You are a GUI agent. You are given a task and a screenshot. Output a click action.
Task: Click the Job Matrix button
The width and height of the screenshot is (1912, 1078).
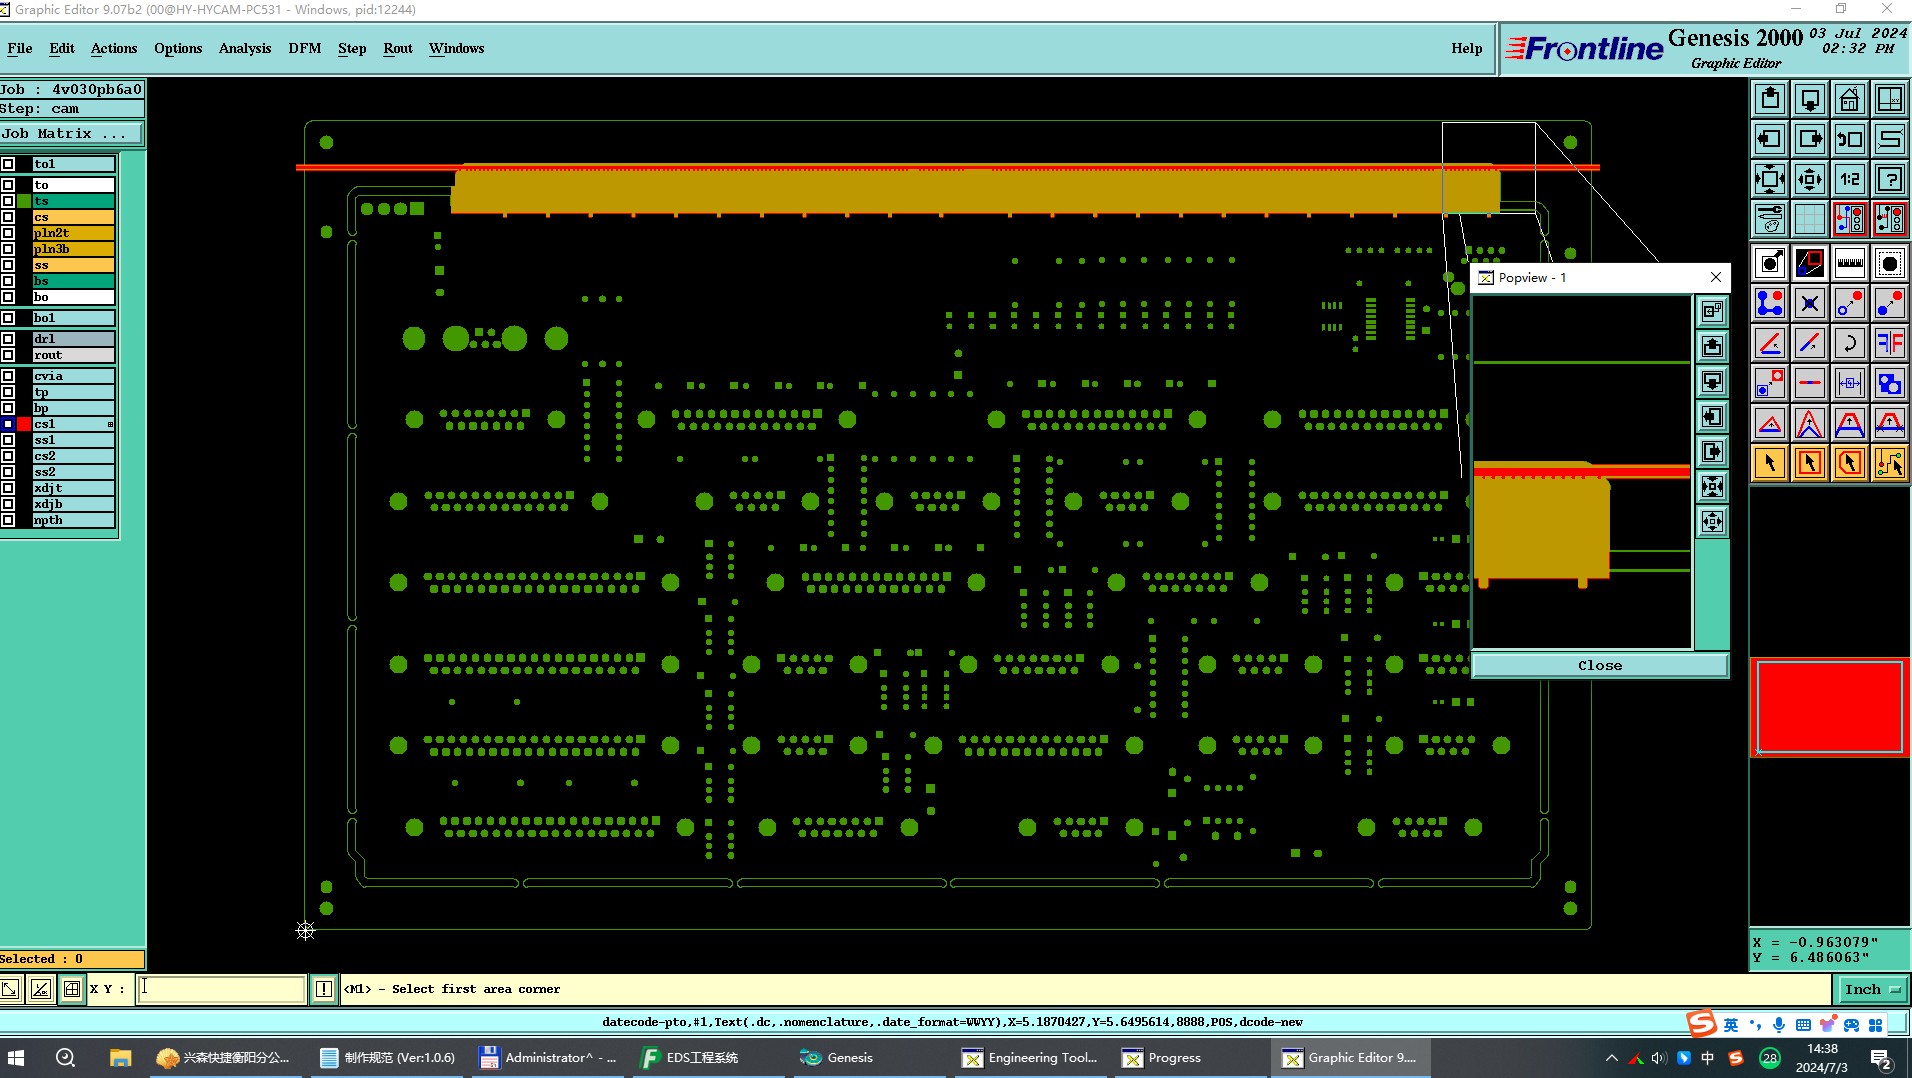(x=72, y=133)
